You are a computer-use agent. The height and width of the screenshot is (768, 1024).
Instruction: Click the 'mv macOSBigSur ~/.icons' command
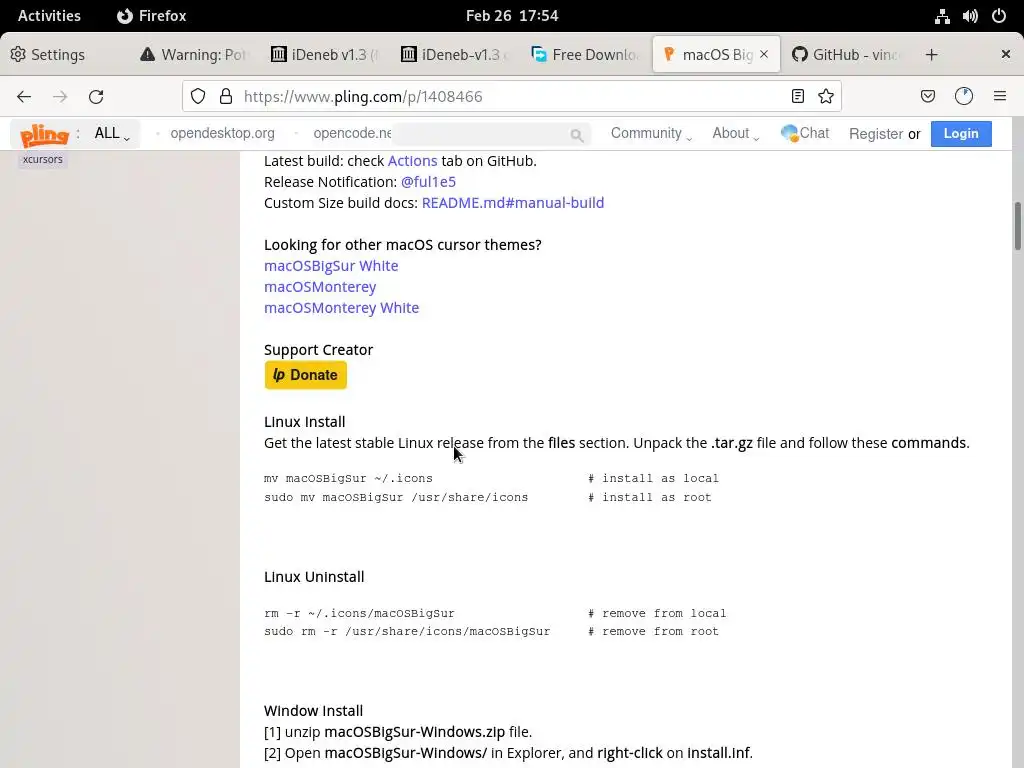click(348, 479)
